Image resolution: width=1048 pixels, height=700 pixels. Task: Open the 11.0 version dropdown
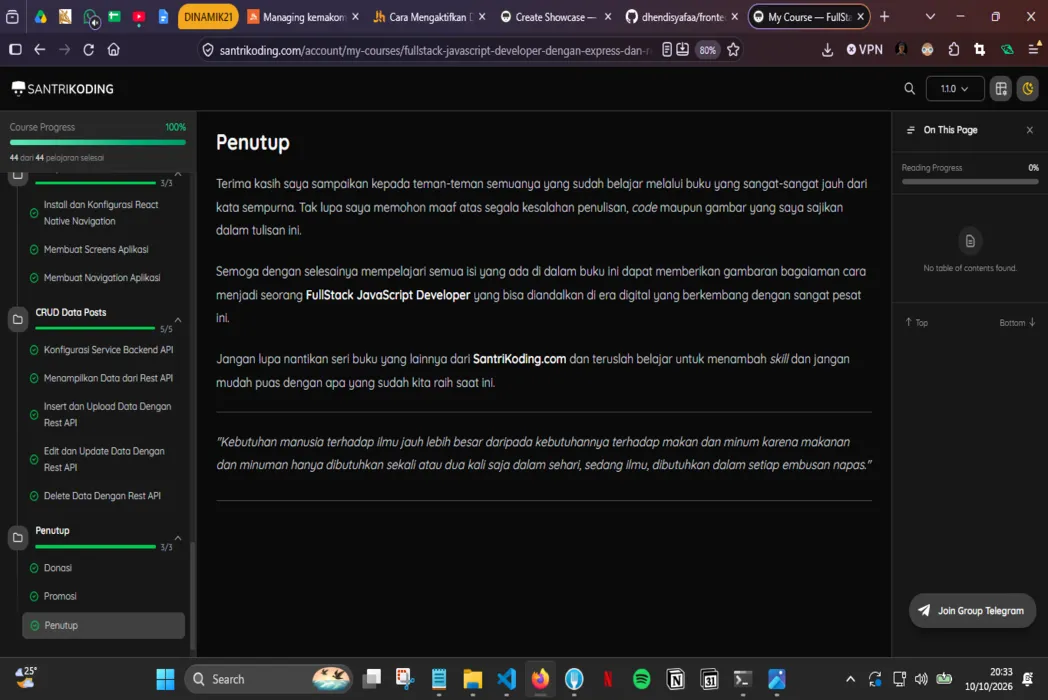pyautogui.click(x=954, y=89)
